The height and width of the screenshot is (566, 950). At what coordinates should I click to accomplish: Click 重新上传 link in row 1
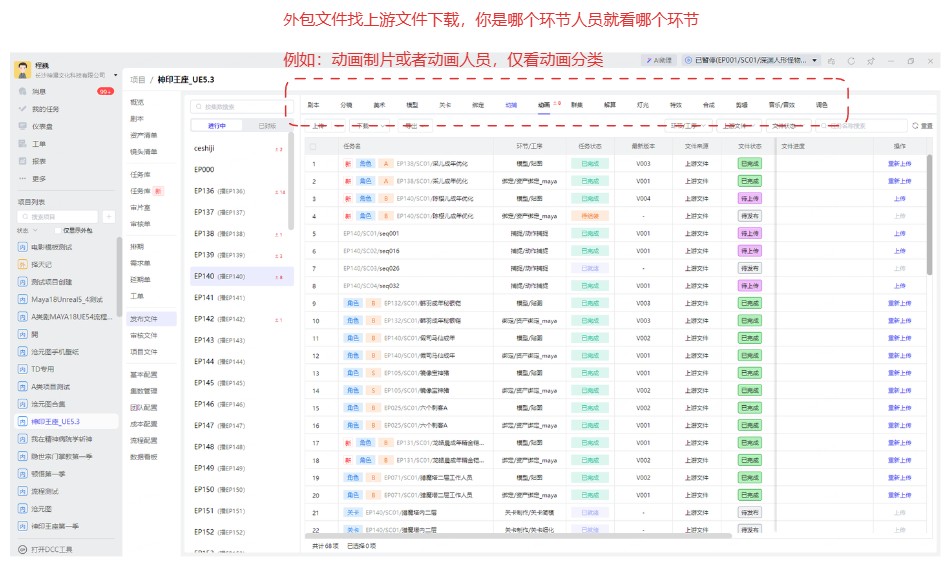899,164
